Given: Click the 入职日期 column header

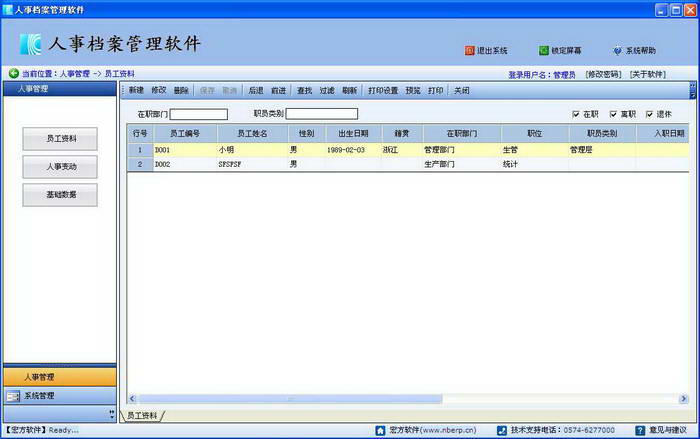Looking at the screenshot, I should click(662, 134).
